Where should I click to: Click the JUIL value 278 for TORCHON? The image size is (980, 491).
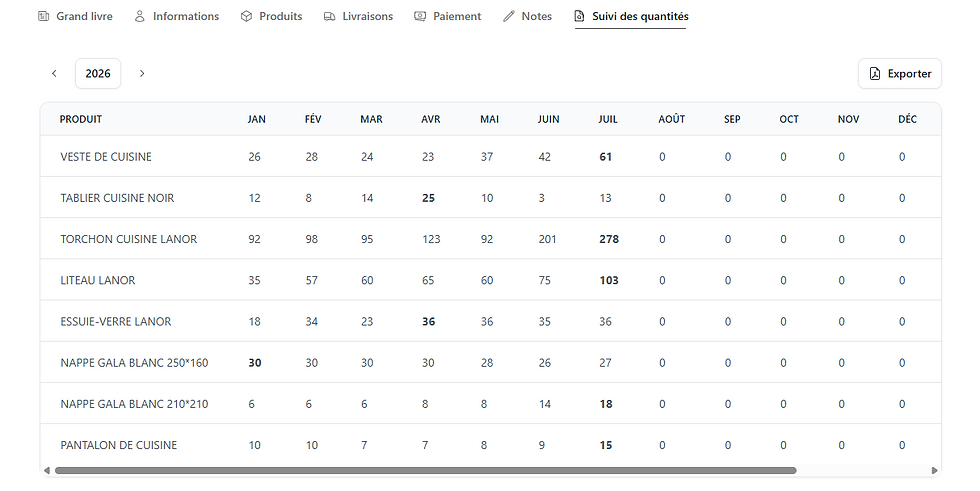(609, 239)
